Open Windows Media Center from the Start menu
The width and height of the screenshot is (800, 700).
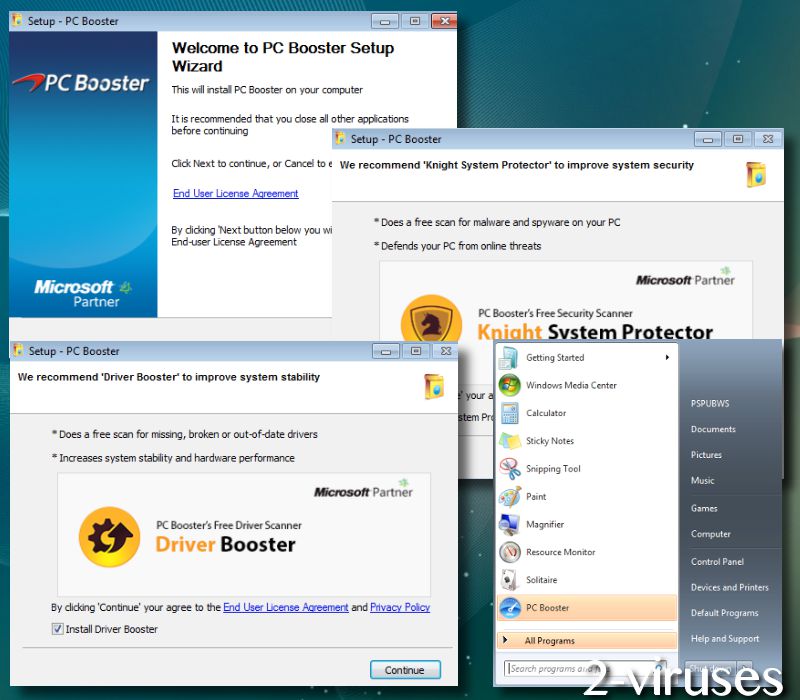[x=586, y=385]
